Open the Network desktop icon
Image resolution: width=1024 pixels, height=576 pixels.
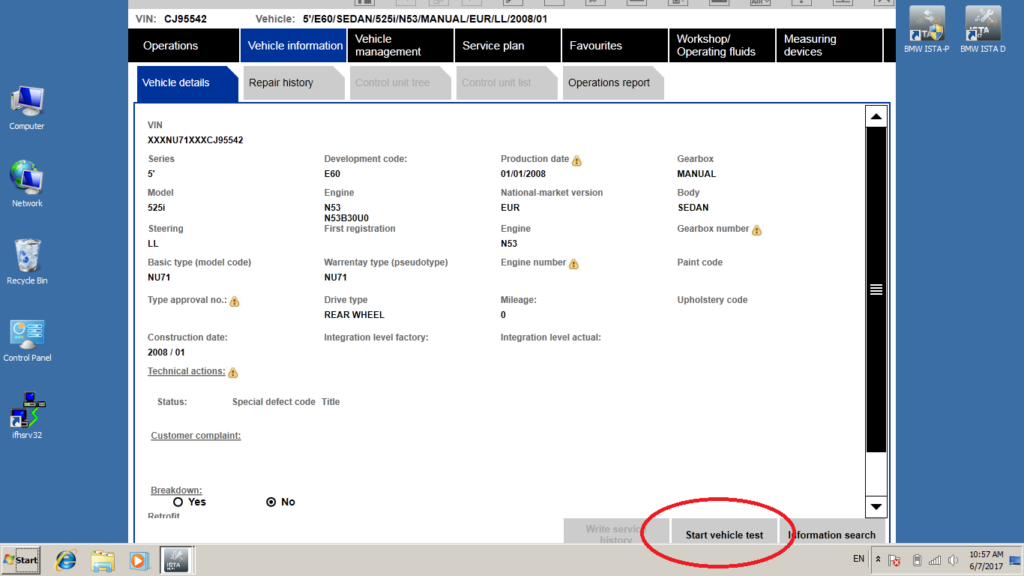pyautogui.click(x=27, y=184)
